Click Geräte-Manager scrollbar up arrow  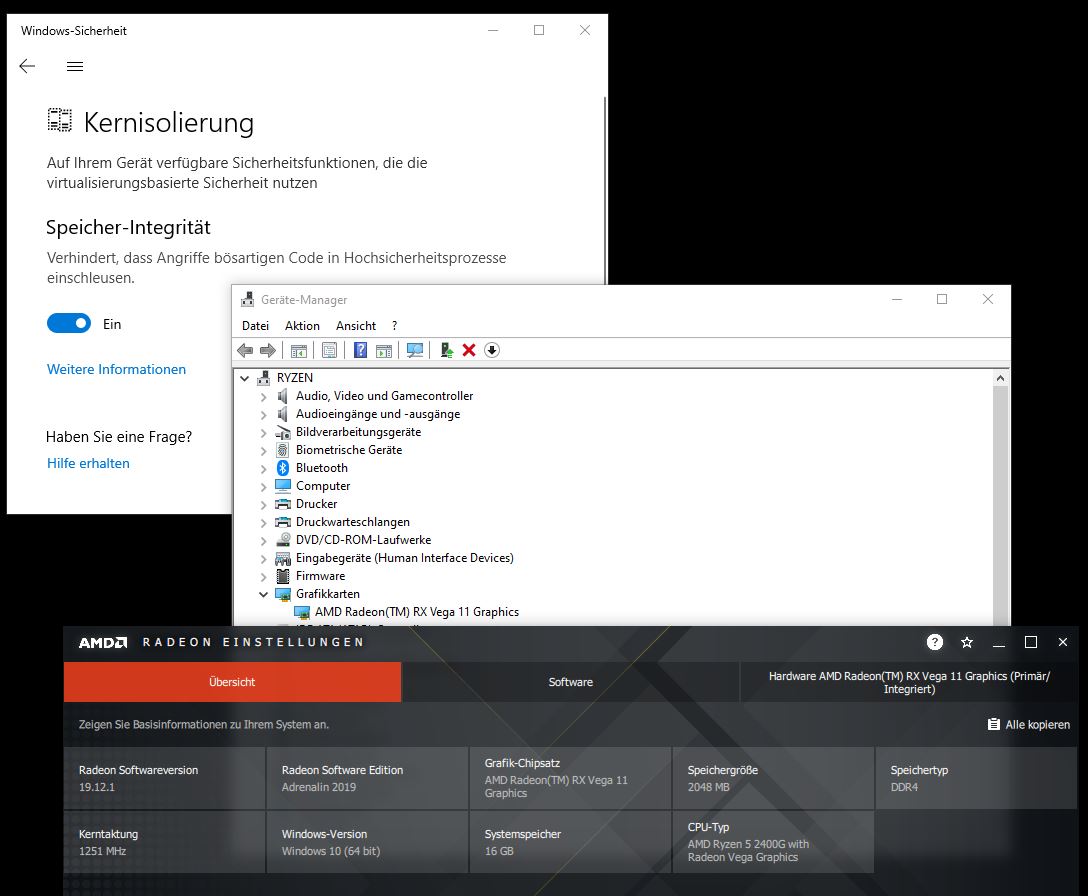point(1000,378)
